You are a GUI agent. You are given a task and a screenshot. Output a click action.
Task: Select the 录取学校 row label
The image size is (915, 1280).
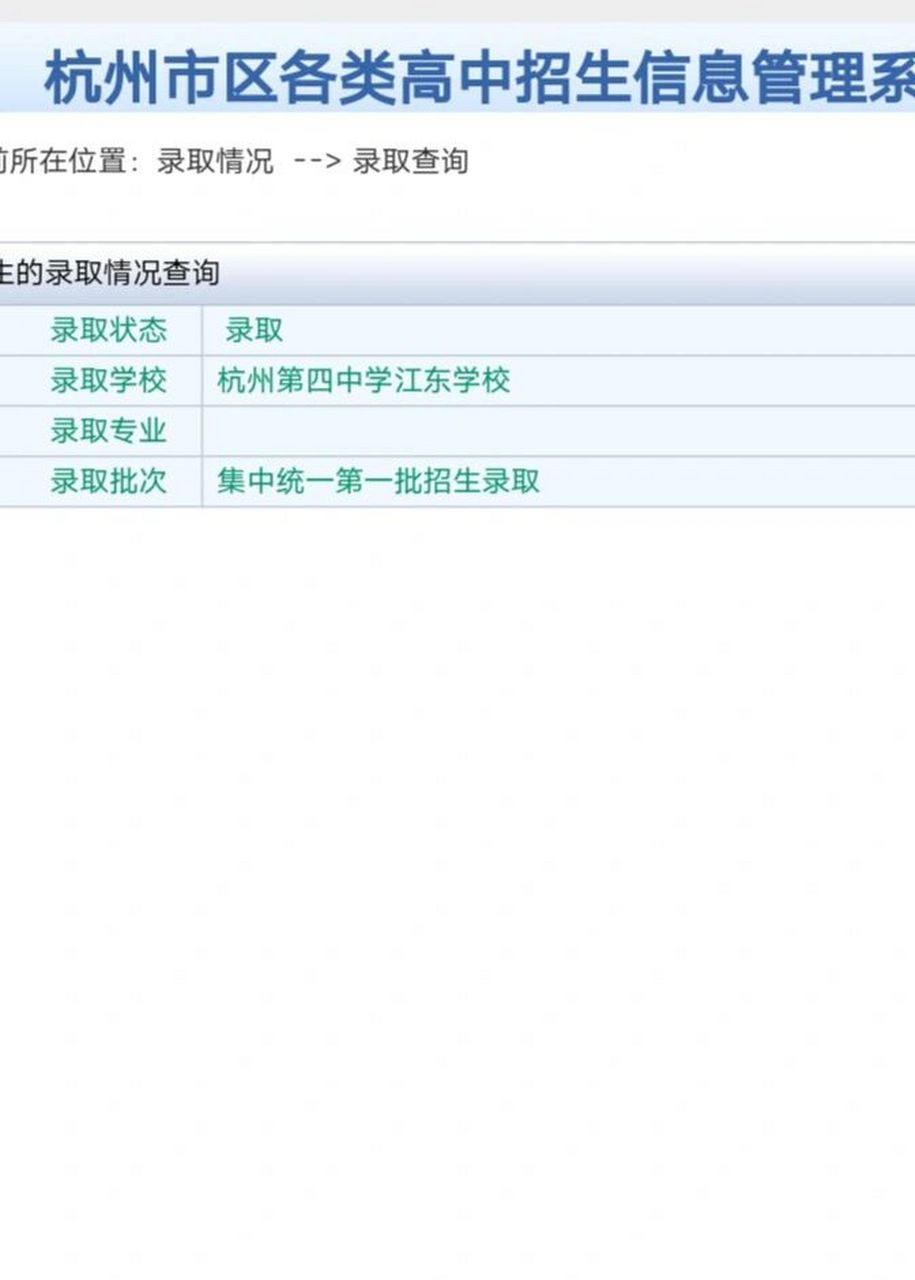point(110,380)
